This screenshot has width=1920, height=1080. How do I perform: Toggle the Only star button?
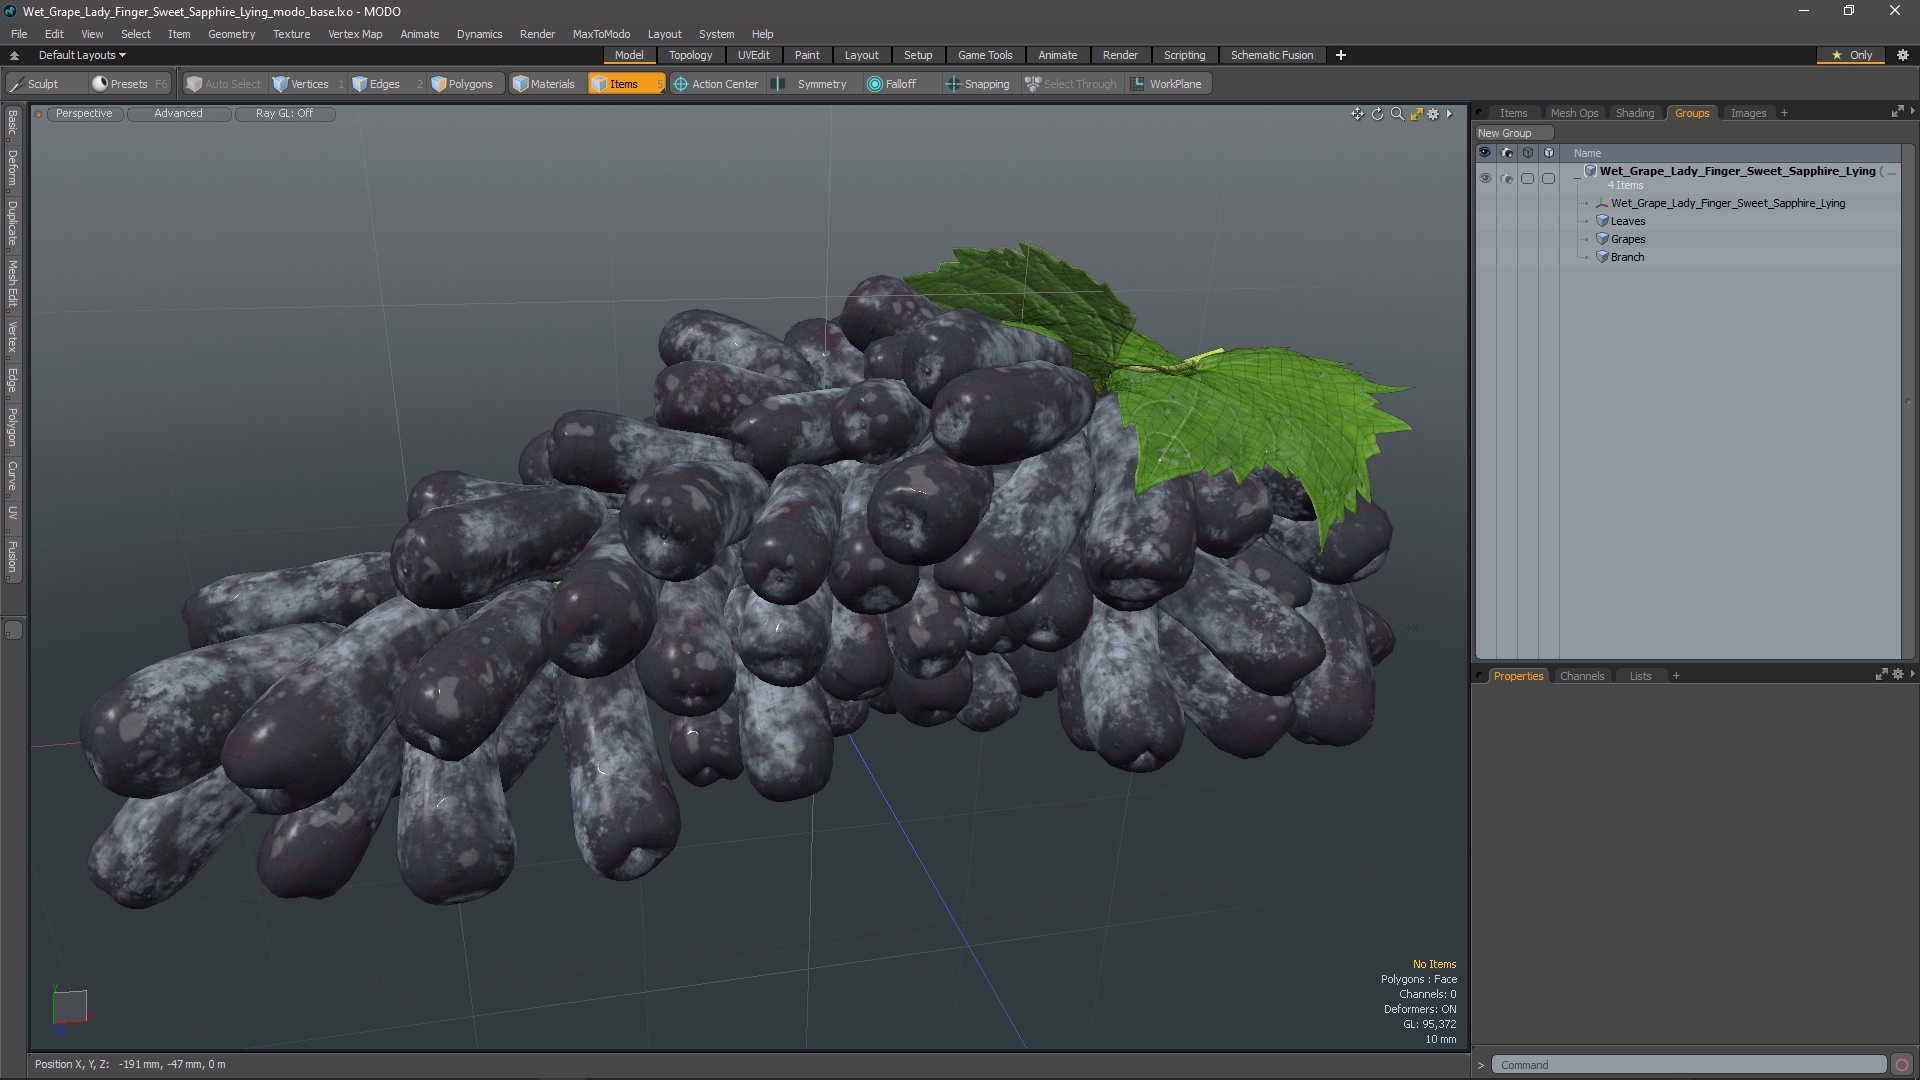[1851, 55]
